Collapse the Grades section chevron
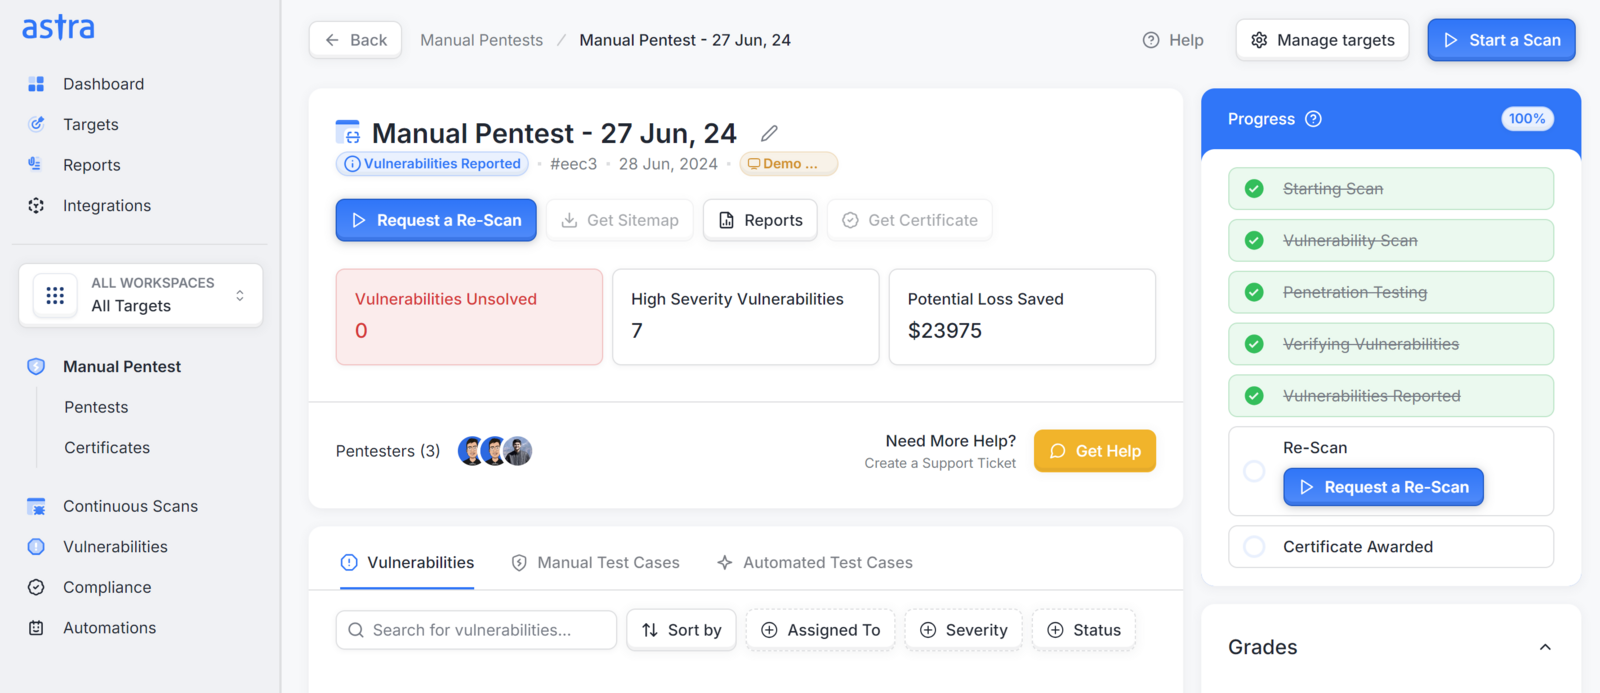This screenshot has height=693, width=1600. tap(1545, 647)
